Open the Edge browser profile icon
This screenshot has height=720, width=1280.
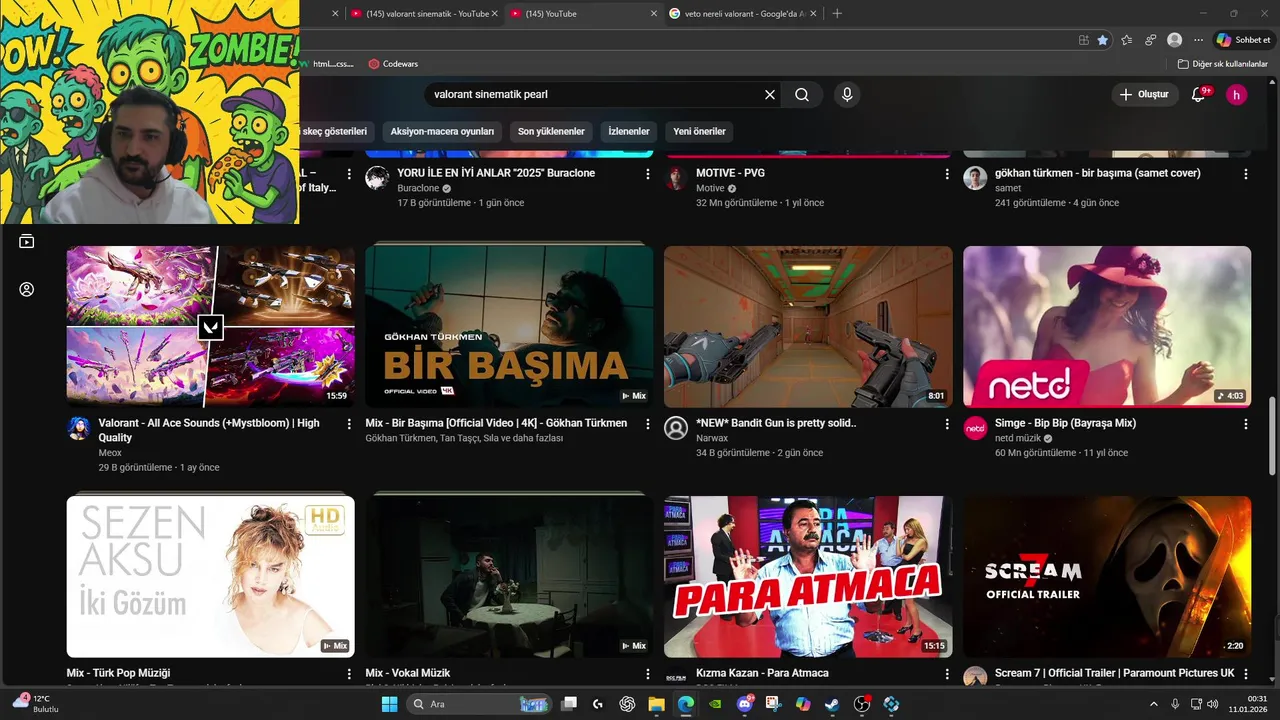pos(1175,40)
